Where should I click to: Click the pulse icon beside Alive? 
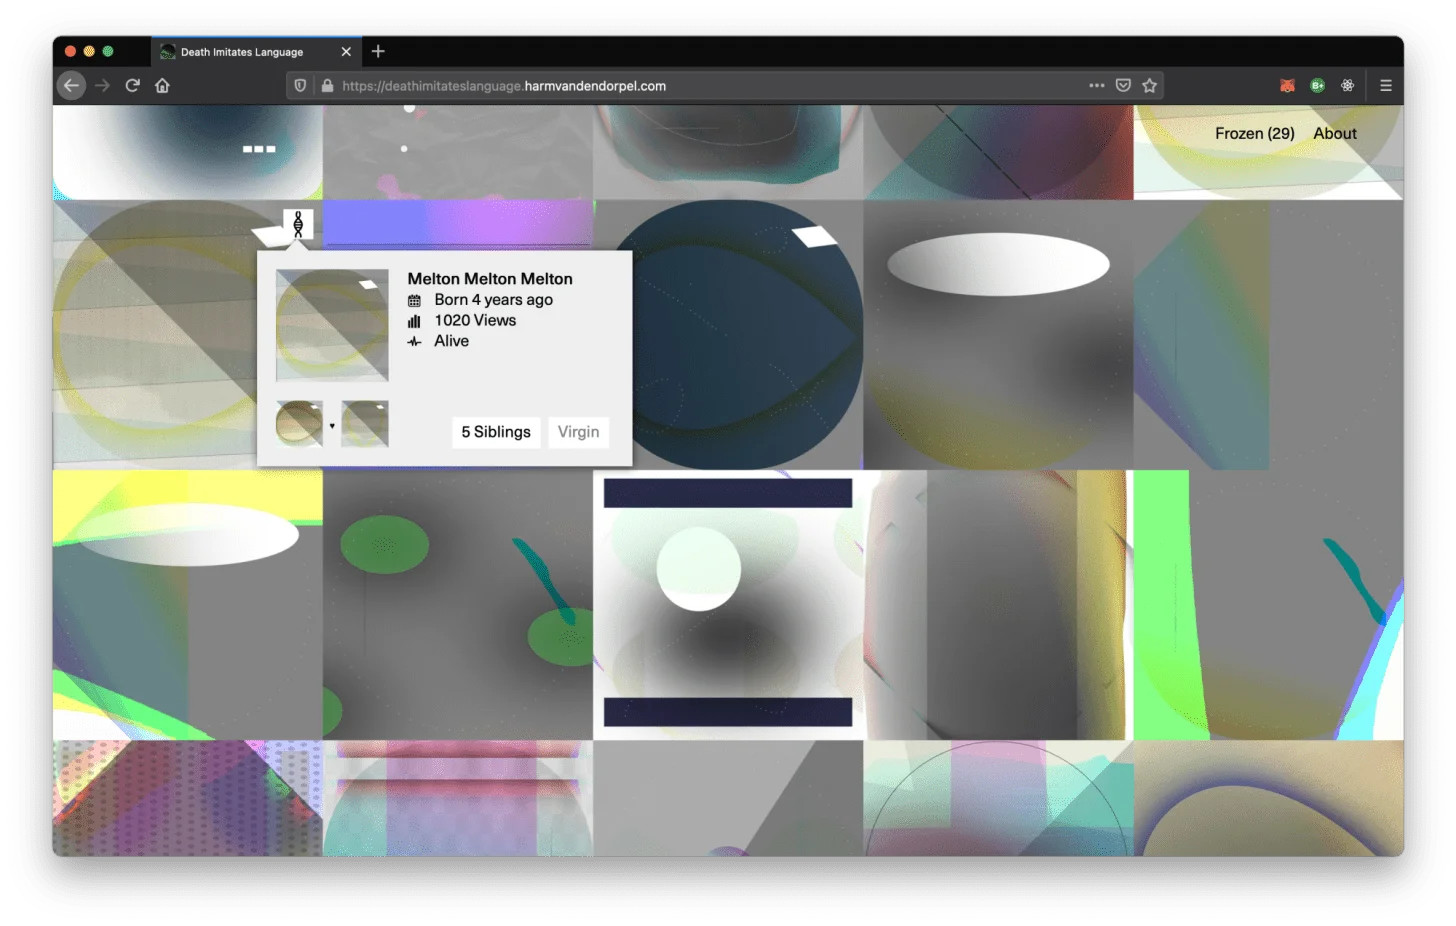click(414, 342)
